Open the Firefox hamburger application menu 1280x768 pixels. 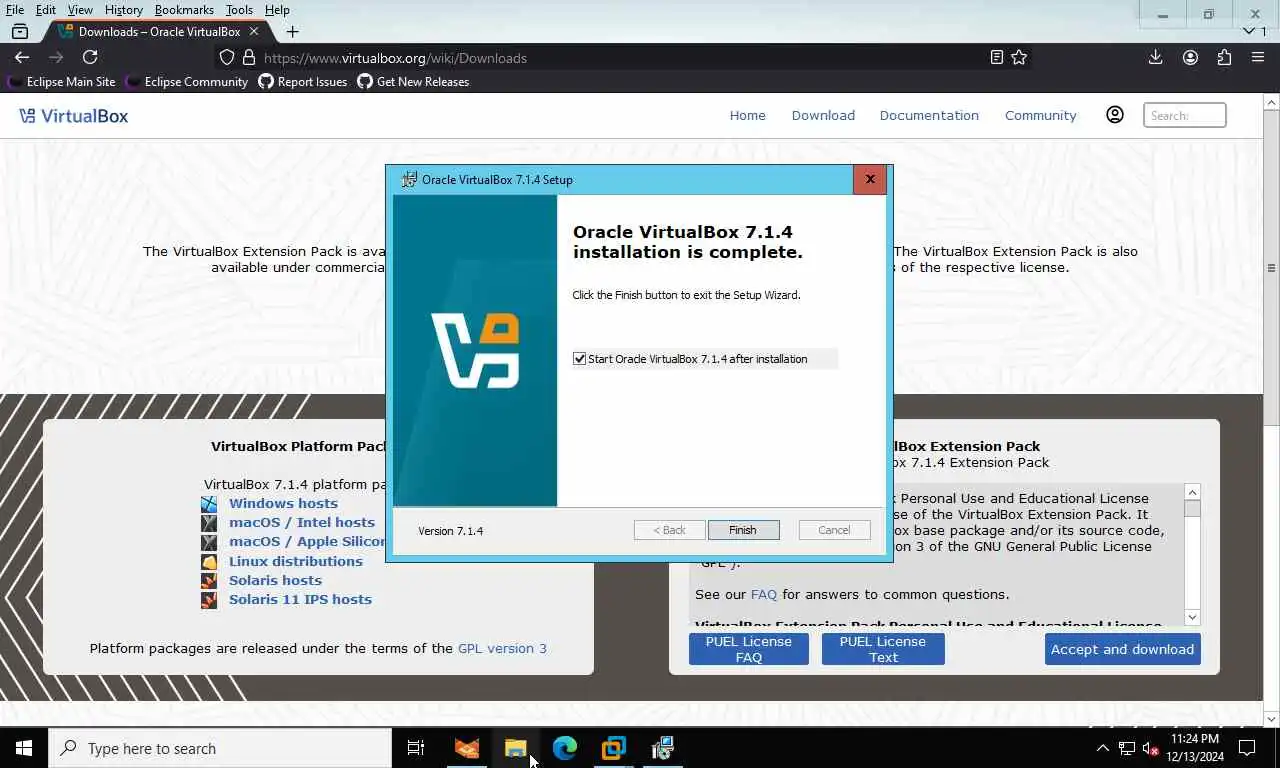(x=1258, y=58)
